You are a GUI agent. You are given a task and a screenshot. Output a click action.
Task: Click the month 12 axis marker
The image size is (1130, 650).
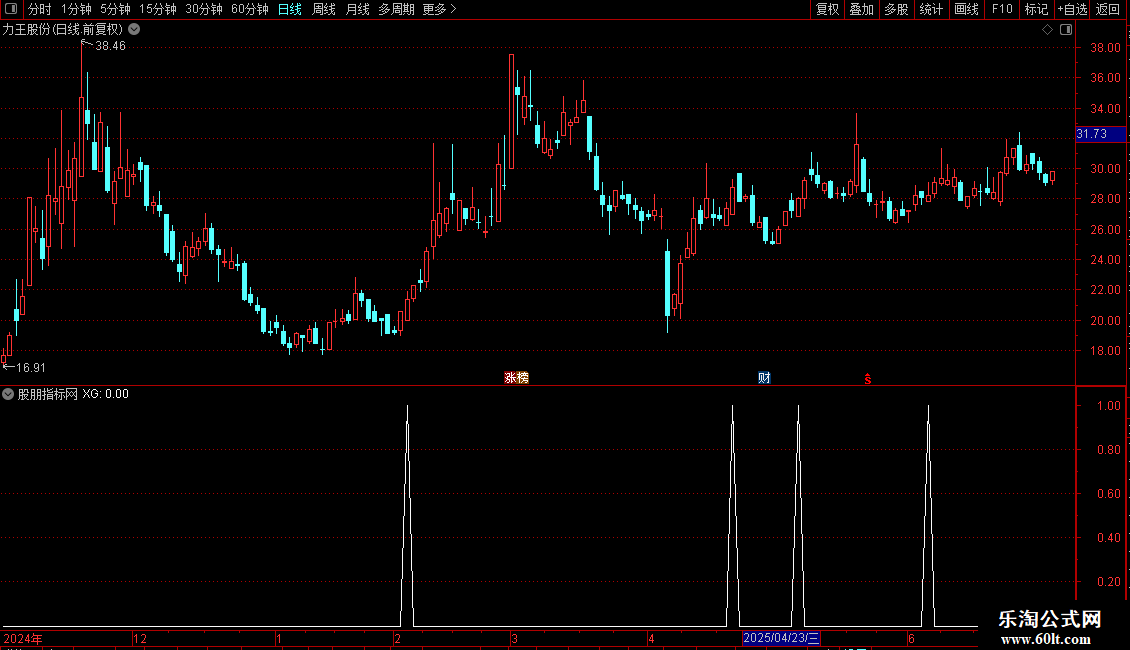140,638
